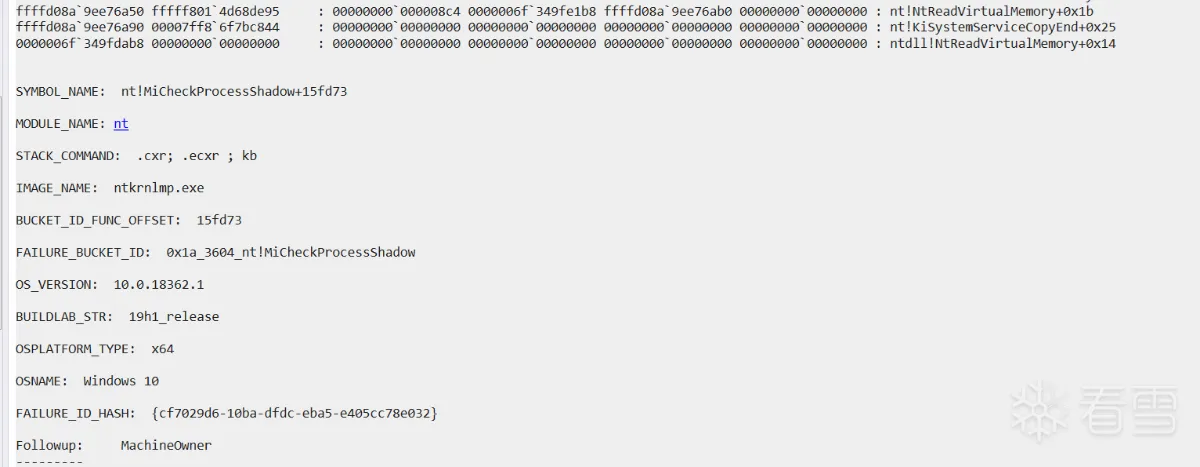Click the return address fffff801`4d68de95
This screenshot has width=1200, height=467.
[x=215, y=11]
